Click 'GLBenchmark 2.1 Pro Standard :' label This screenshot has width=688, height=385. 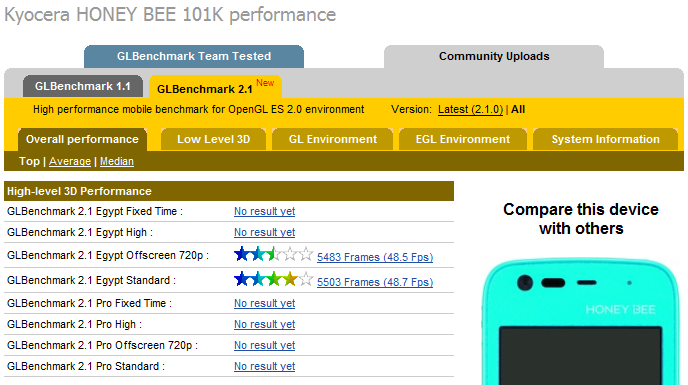(86, 366)
